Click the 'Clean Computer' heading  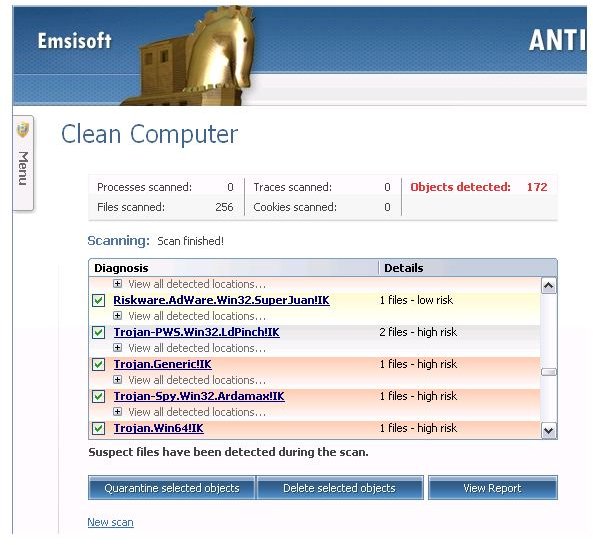150,135
